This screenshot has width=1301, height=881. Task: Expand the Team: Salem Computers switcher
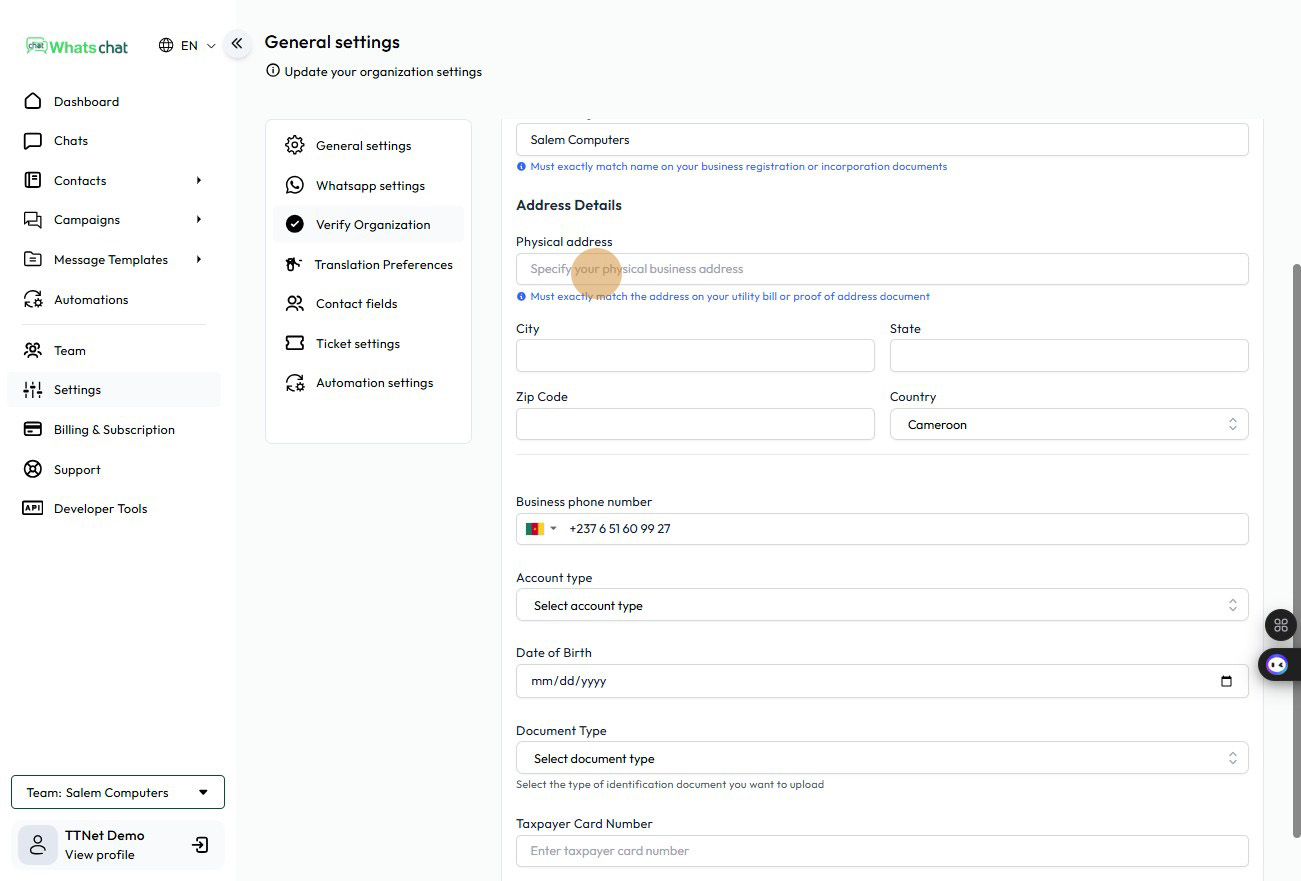click(118, 792)
